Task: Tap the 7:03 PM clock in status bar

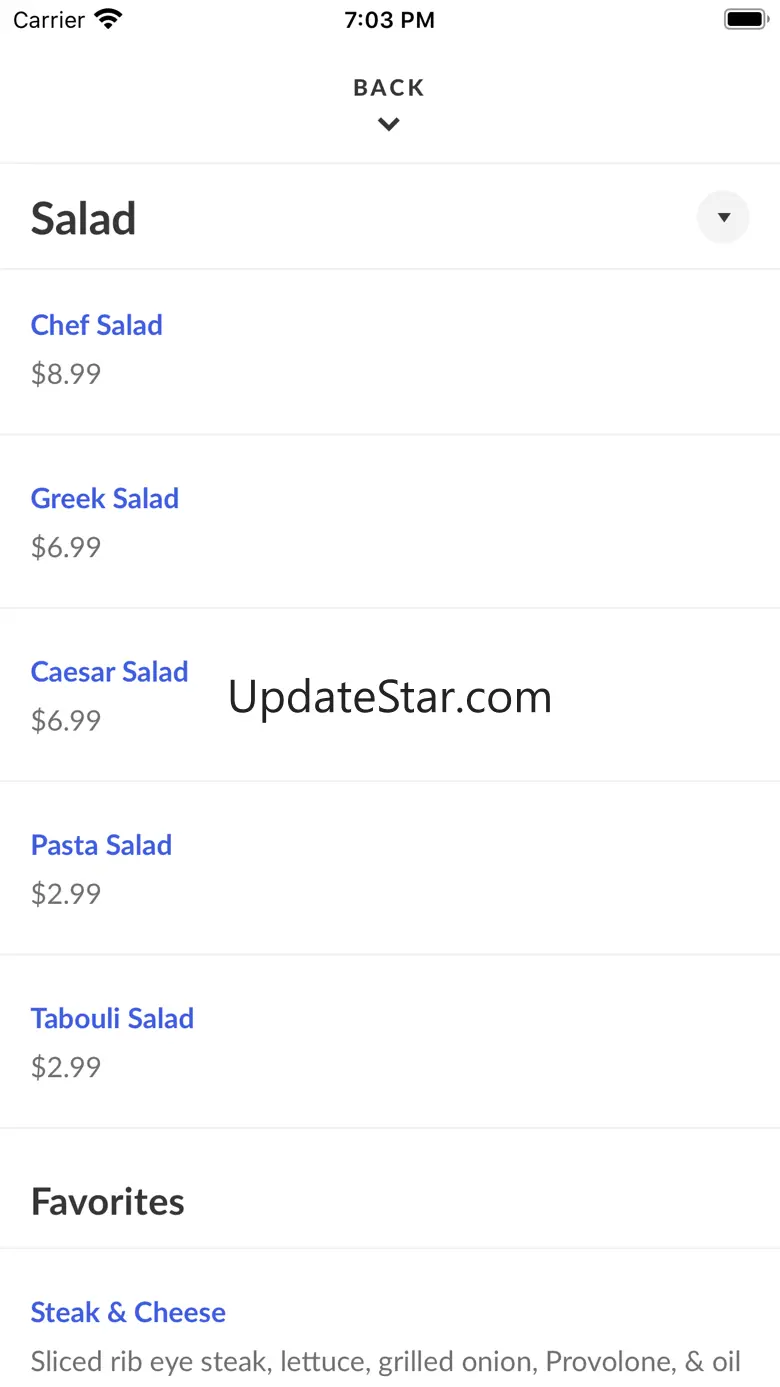Action: point(389,20)
